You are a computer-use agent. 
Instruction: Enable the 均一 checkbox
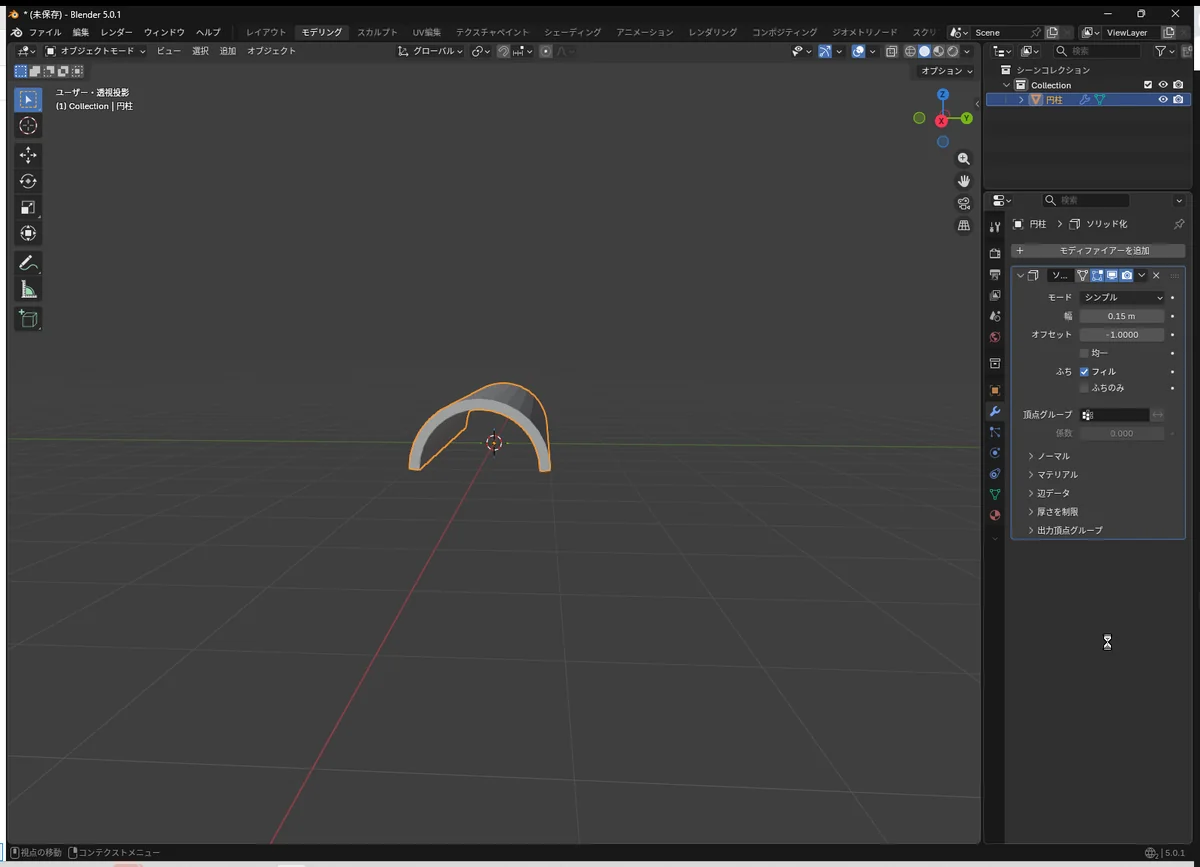tap(1084, 353)
